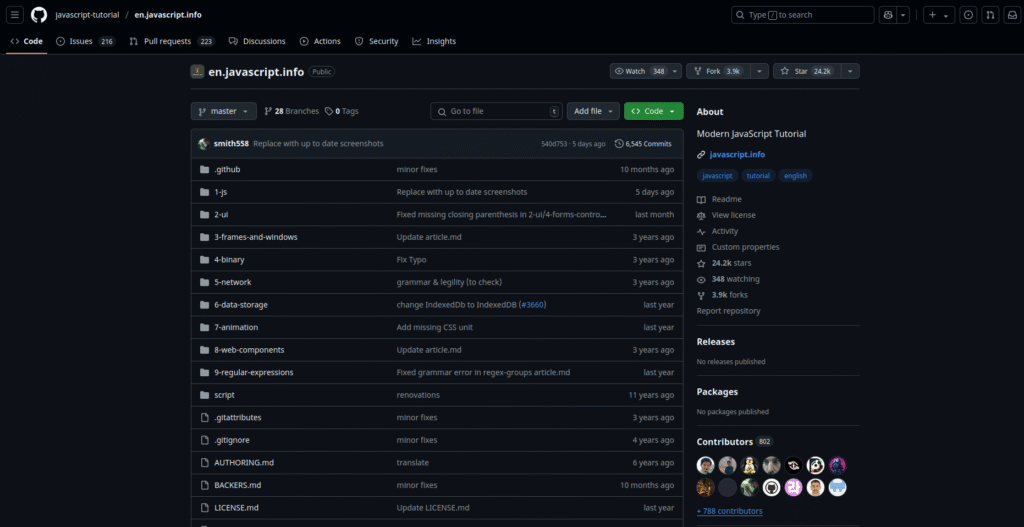Open the green Code dropdown button
The image size is (1024, 527).
(x=654, y=111)
